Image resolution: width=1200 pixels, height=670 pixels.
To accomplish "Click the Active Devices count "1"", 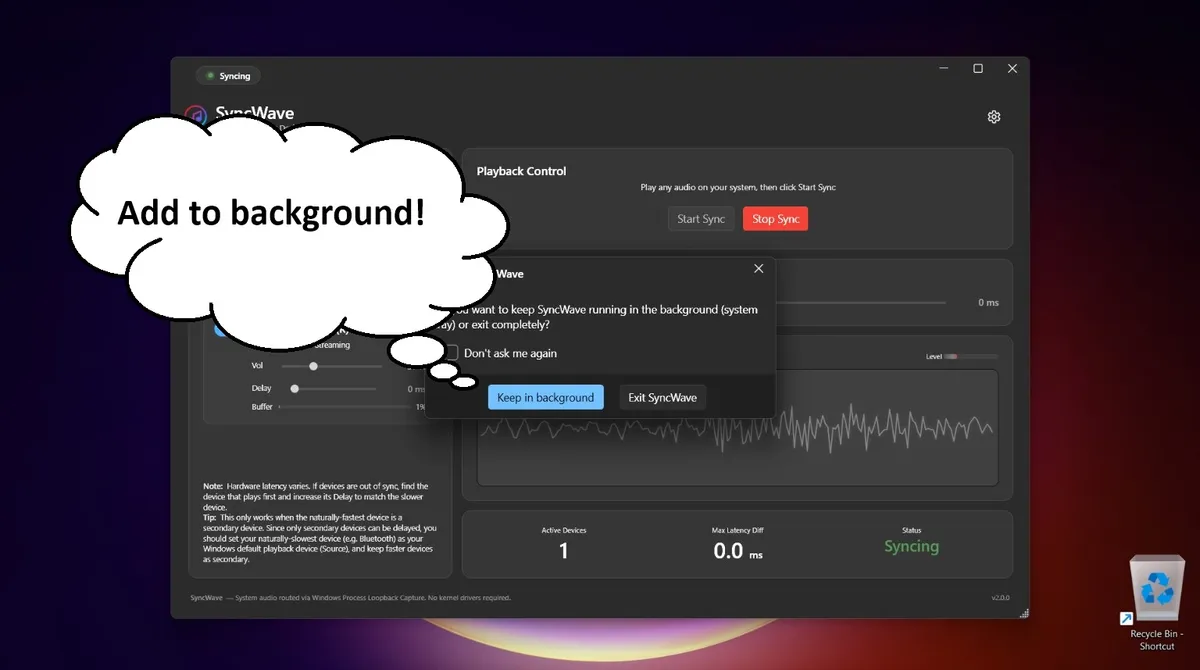I will [564, 551].
